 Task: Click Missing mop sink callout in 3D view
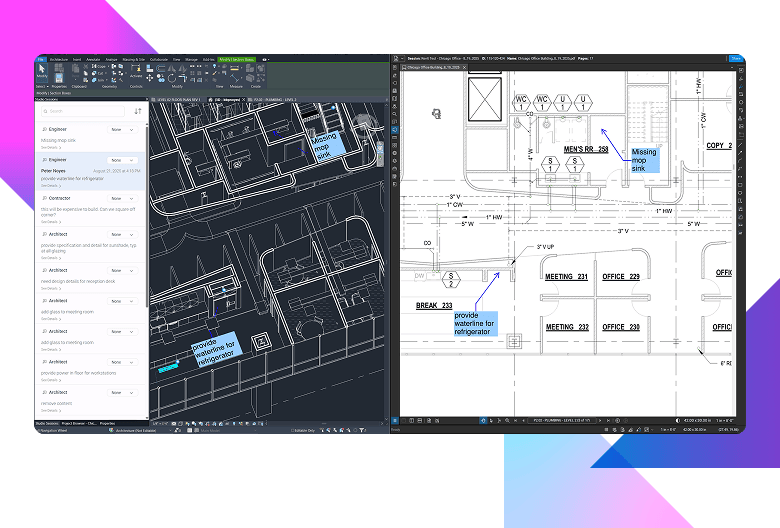pyautogui.click(x=326, y=146)
